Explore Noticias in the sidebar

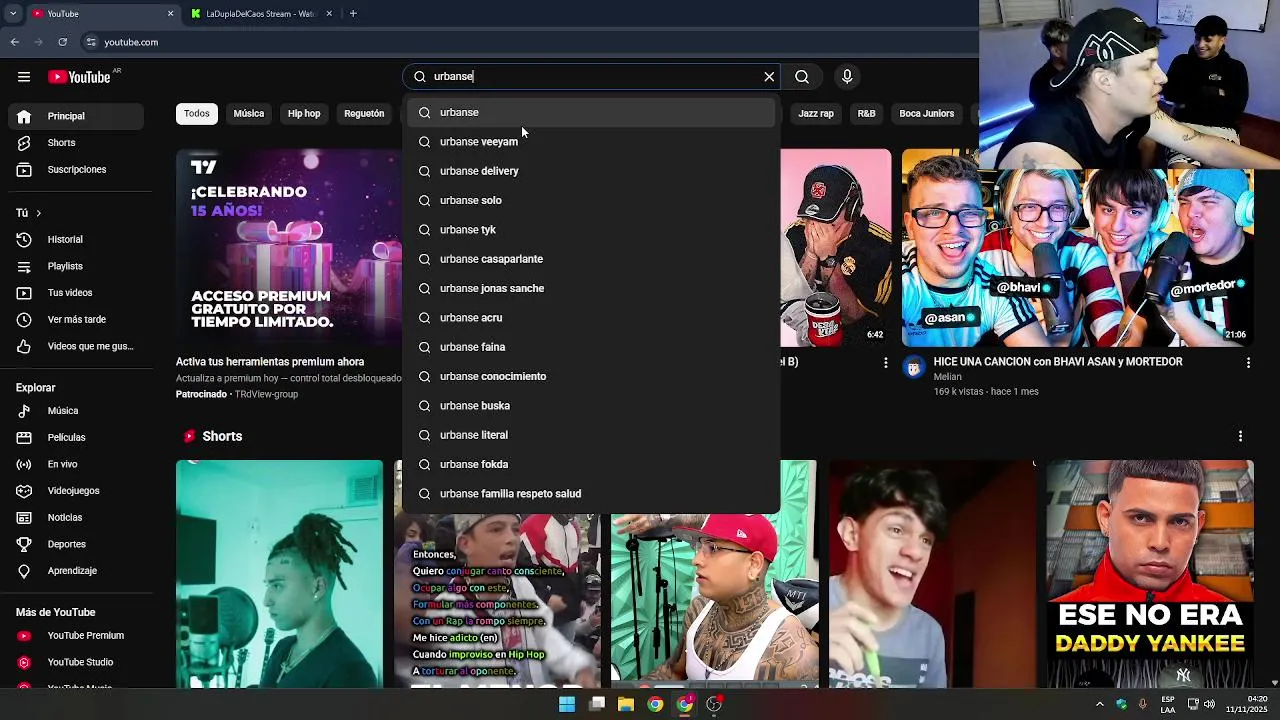78,518
